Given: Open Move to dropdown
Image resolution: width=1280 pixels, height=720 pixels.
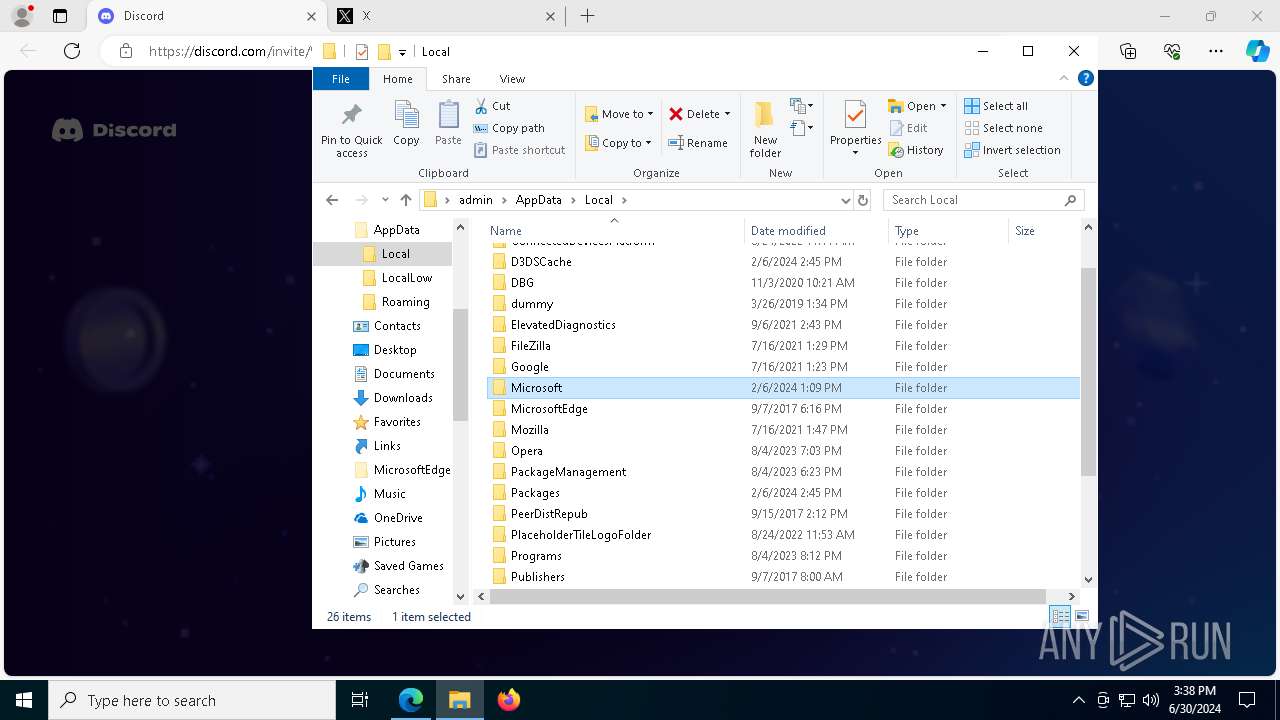Looking at the screenshot, I should [619, 114].
